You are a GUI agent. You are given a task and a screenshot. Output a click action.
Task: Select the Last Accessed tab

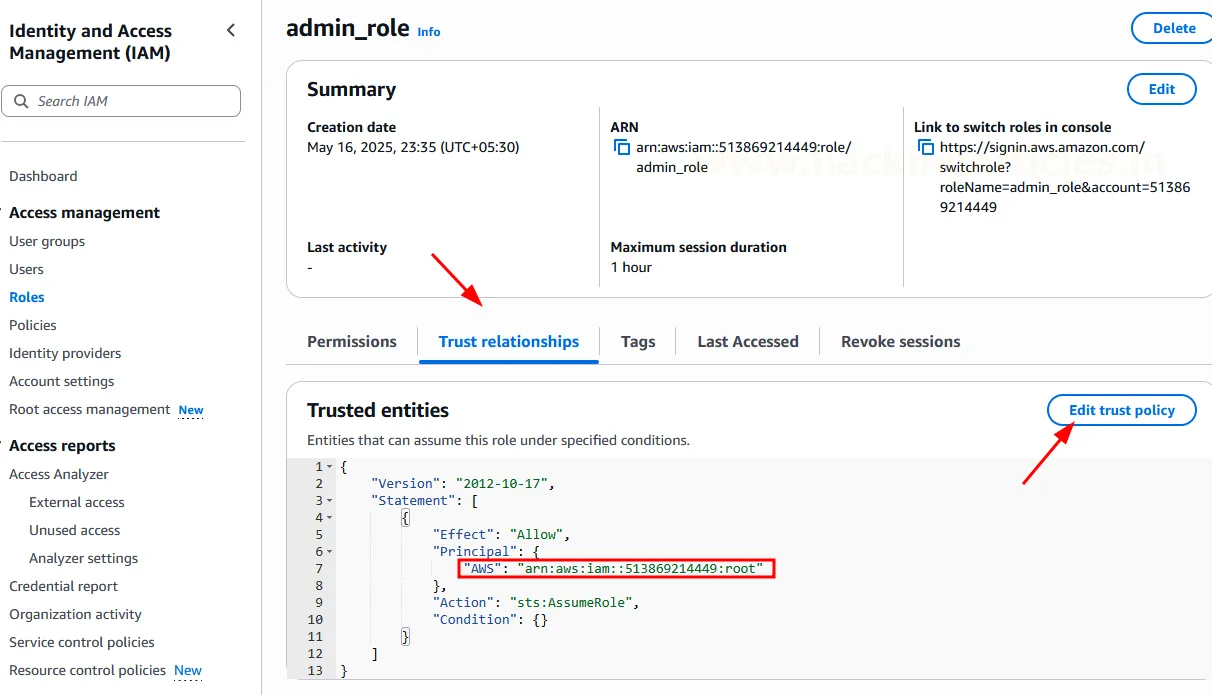[x=748, y=342]
